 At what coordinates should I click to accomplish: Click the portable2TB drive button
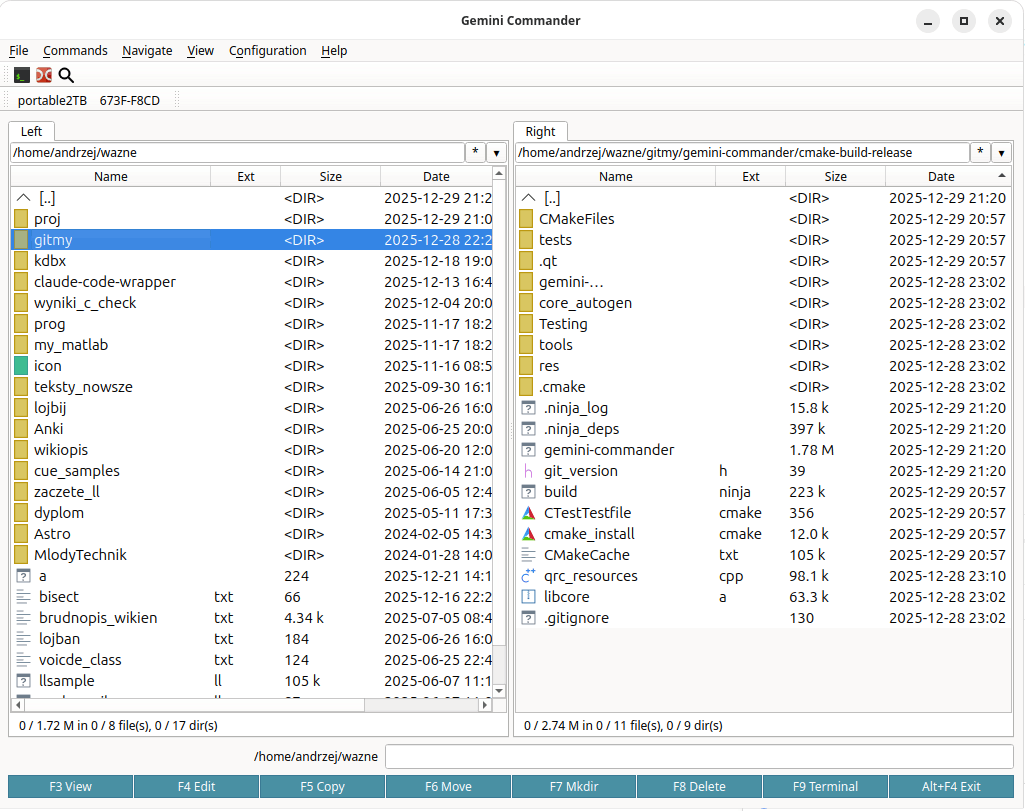pos(52,100)
